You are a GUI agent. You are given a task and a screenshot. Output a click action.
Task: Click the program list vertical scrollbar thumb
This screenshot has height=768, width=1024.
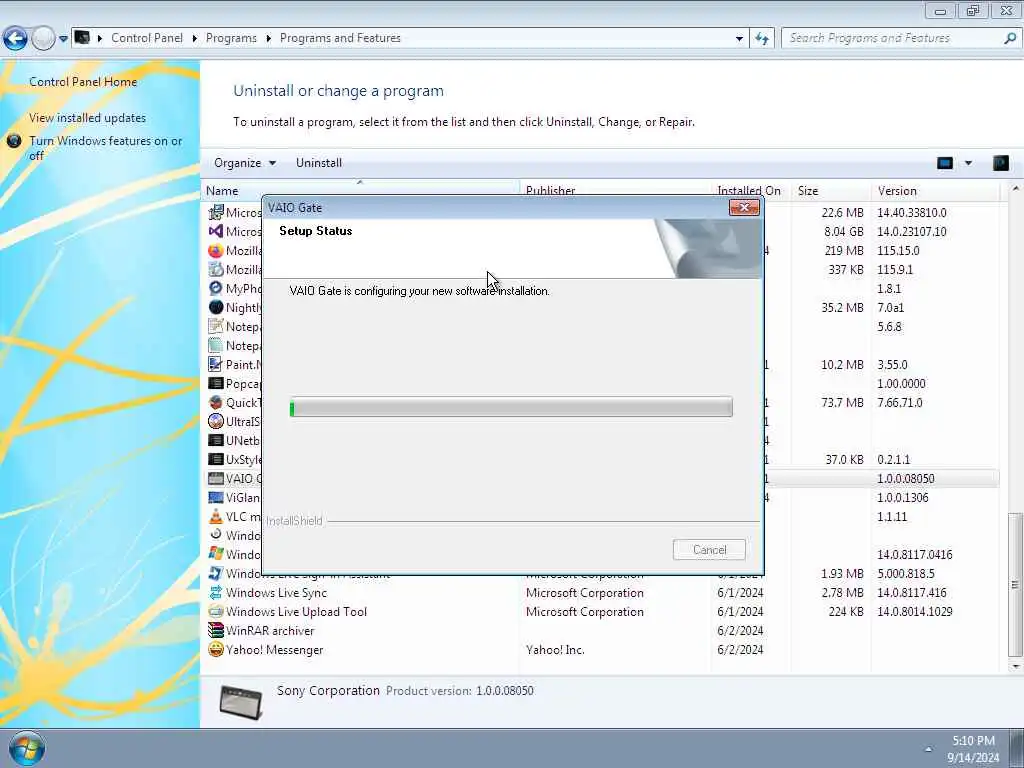1015,584
